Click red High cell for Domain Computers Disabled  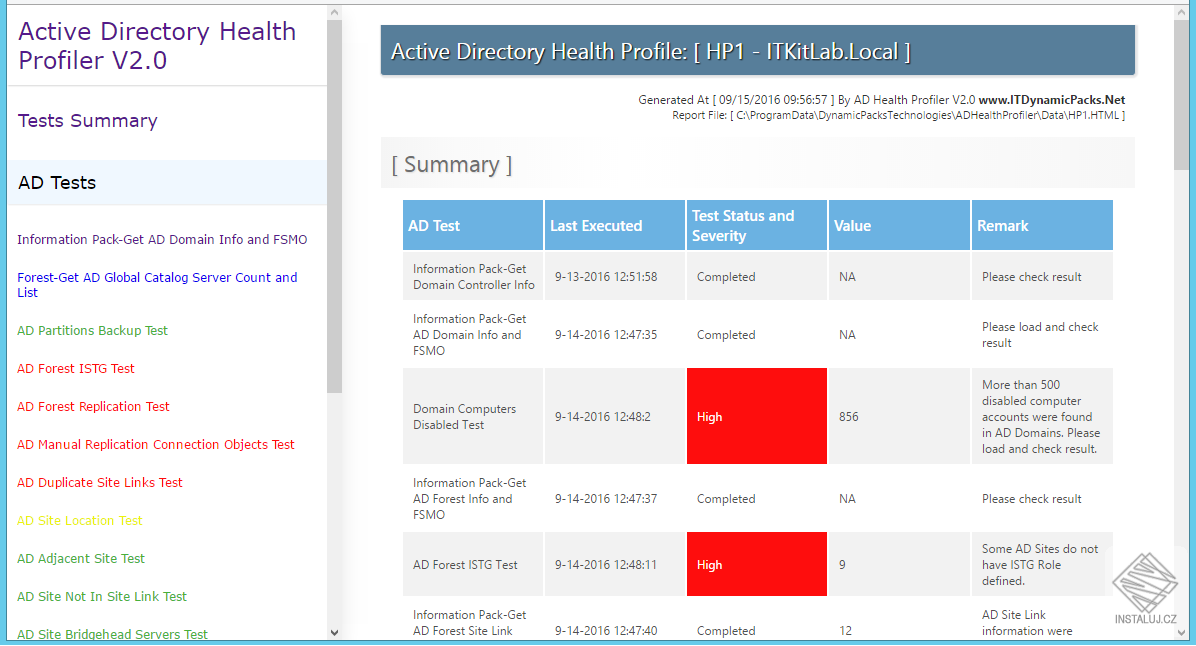[757, 416]
